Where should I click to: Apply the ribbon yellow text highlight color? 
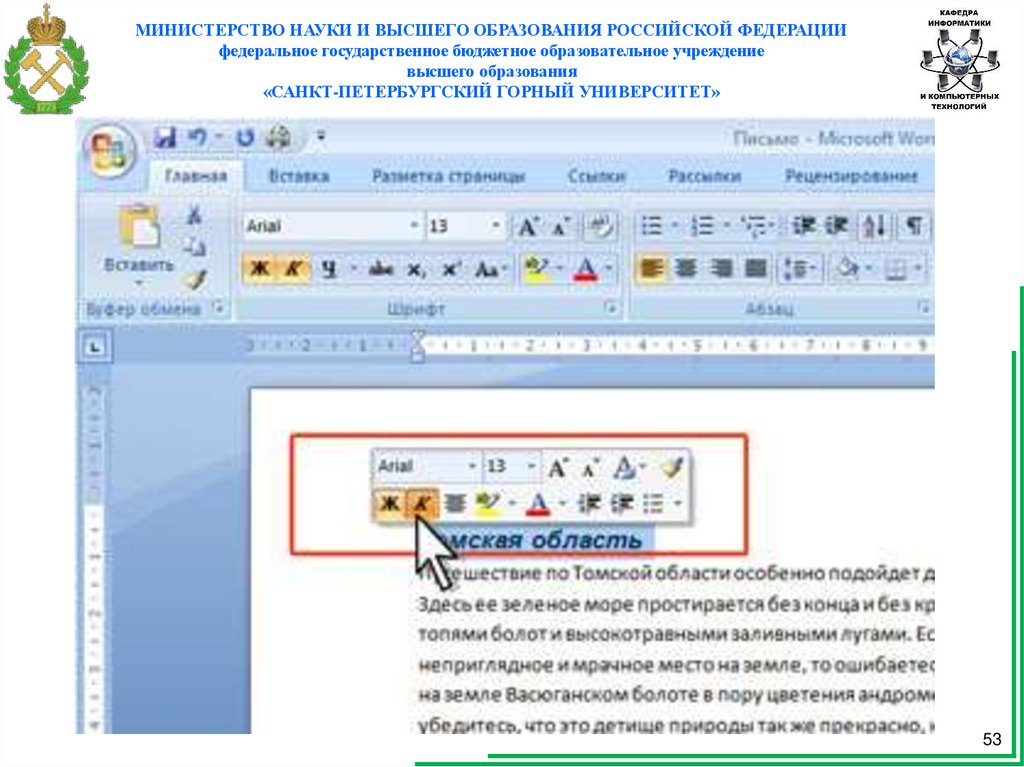pyautogui.click(x=538, y=269)
